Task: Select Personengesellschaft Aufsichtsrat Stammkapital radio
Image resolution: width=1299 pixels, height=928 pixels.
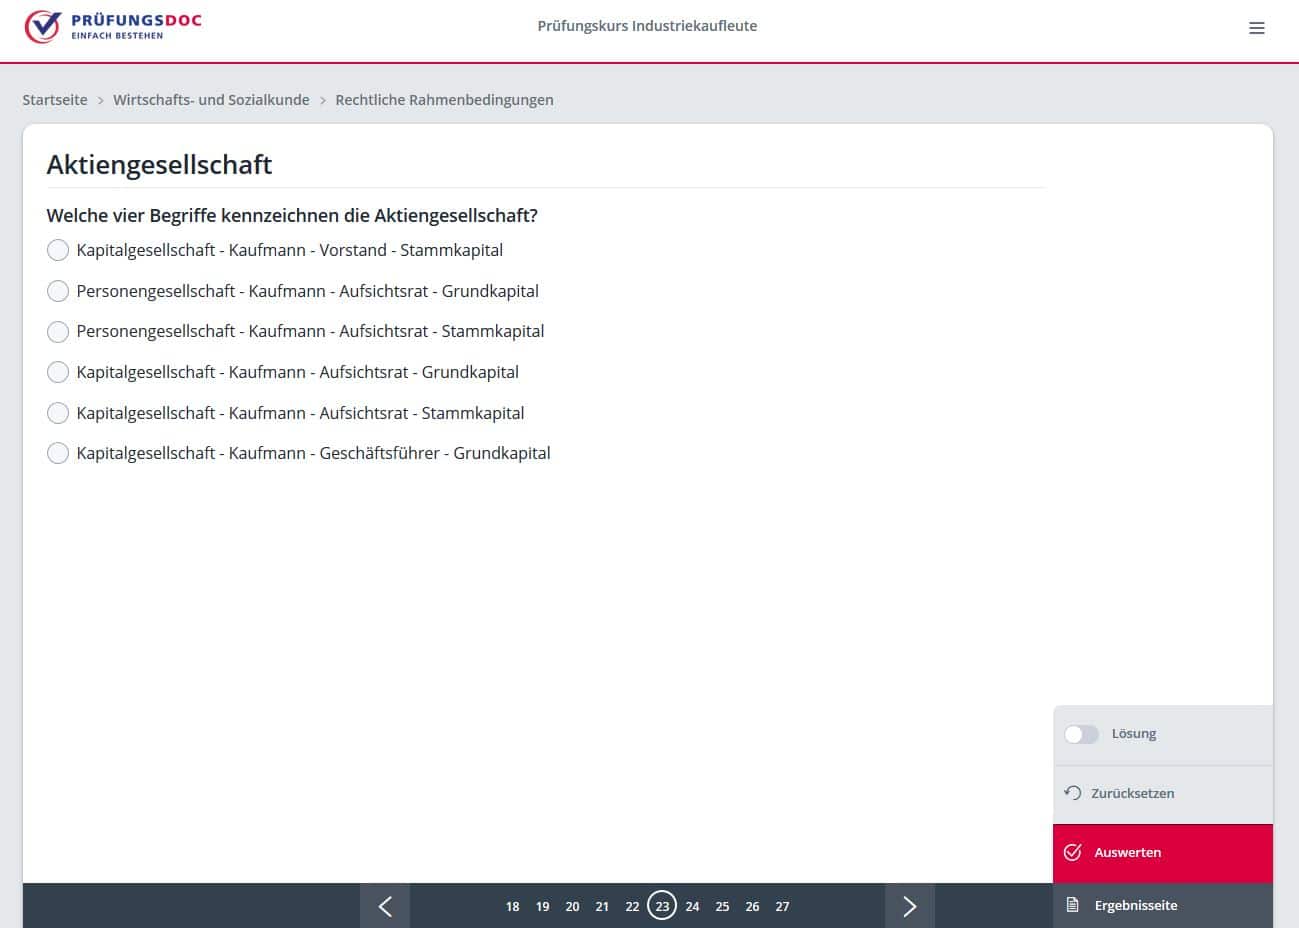Action: pos(58,331)
